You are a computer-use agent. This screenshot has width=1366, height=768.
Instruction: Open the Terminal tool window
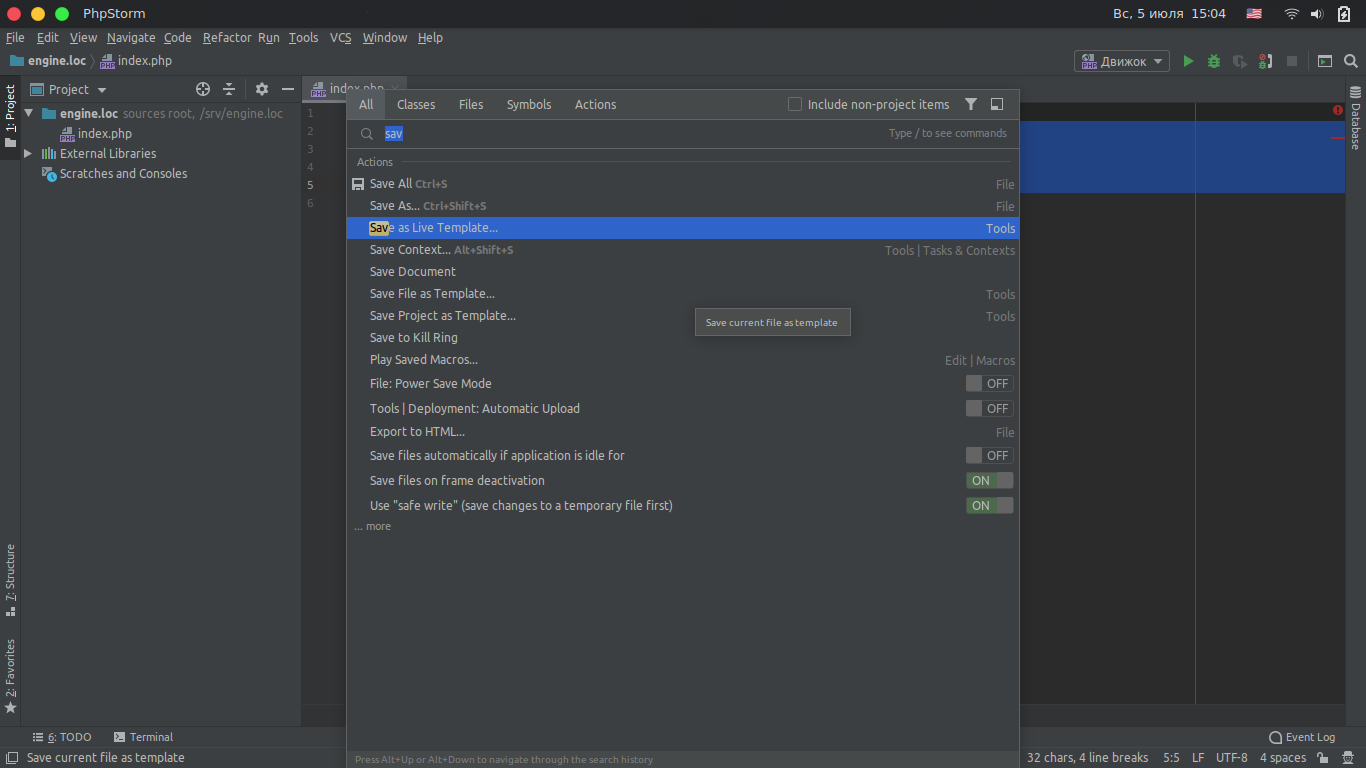click(x=143, y=737)
